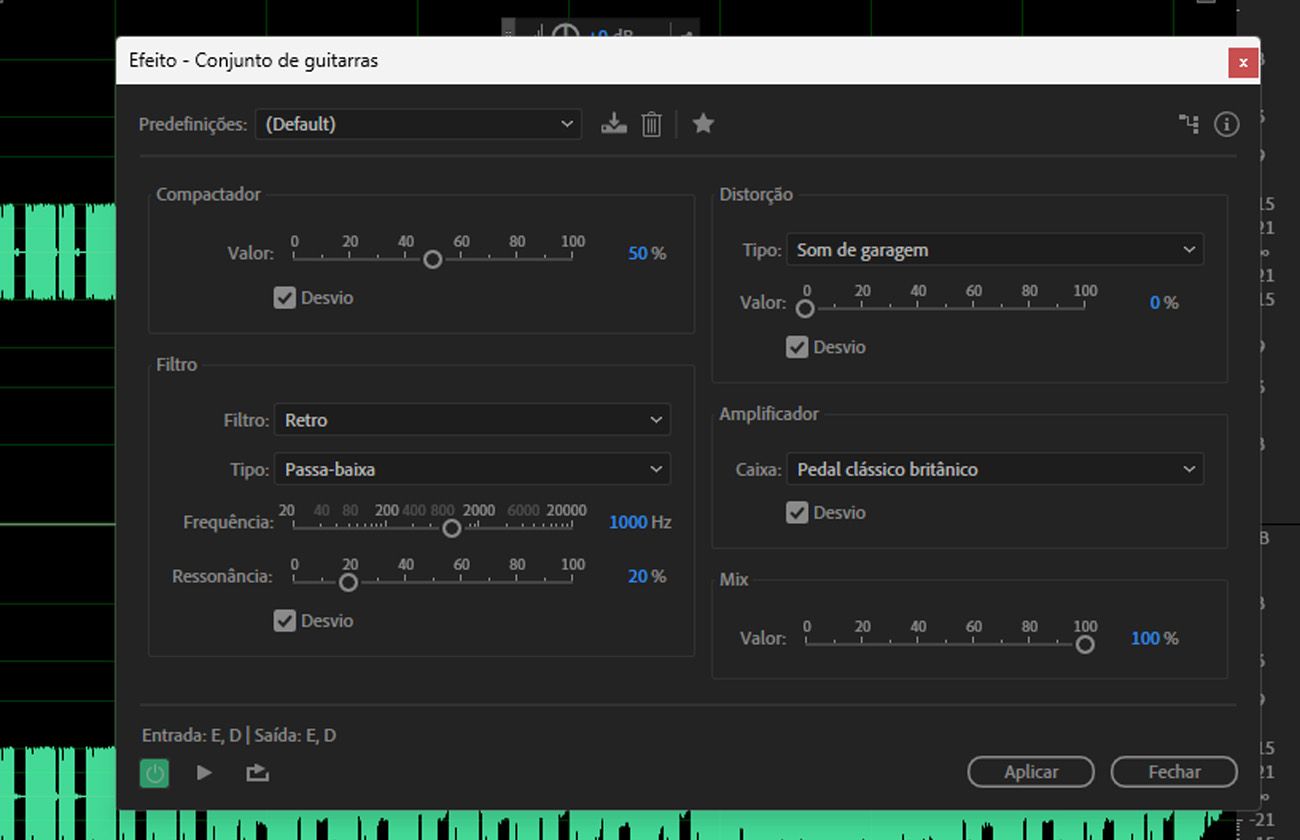Click the Frequência value 1000 Hz
Image resolution: width=1300 pixels, height=840 pixels.
pos(640,522)
